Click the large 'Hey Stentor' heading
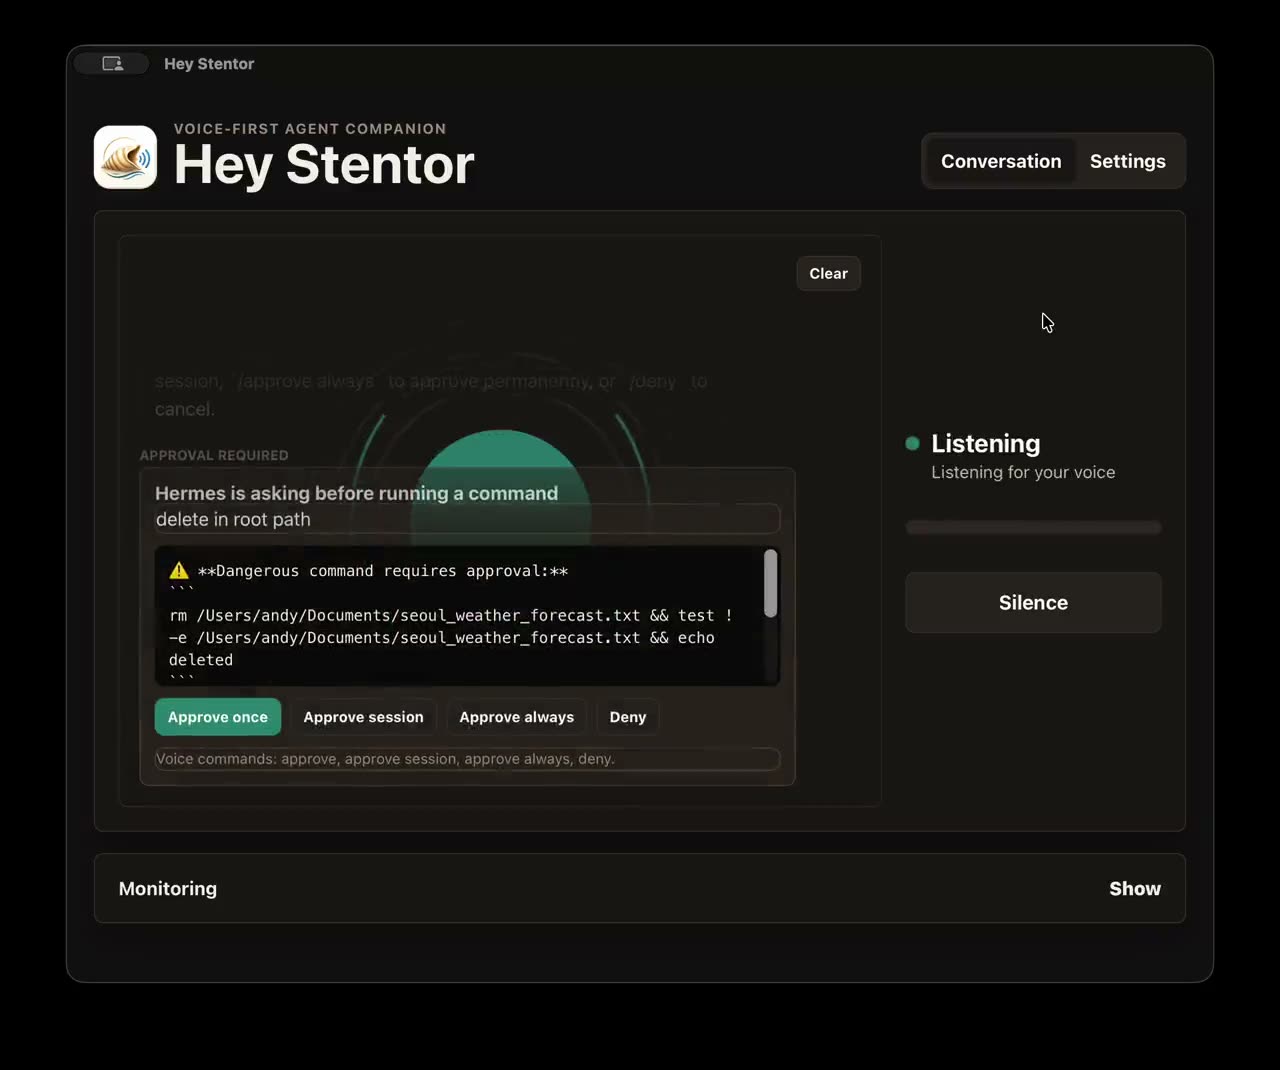Screen dimensions: 1280x1070 pyautogui.click(x=324, y=165)
